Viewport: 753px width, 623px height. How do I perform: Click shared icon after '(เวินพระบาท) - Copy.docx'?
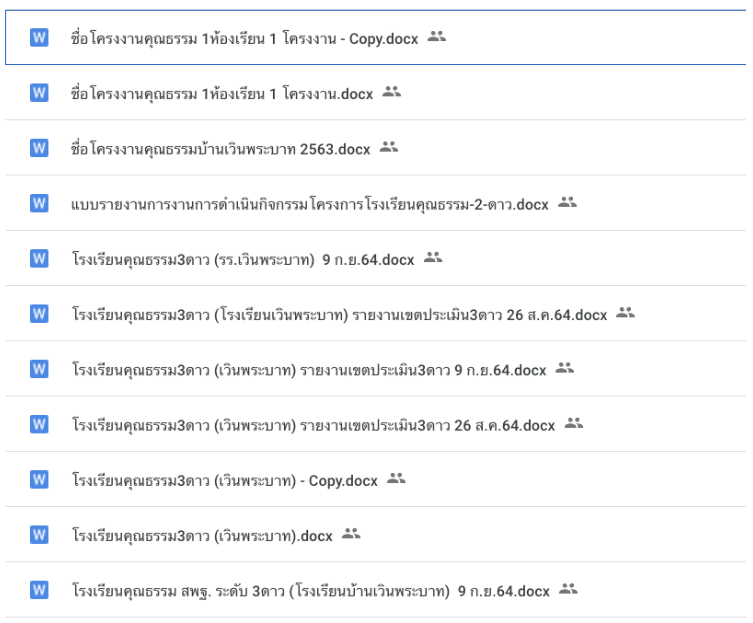tap(396, 478)
